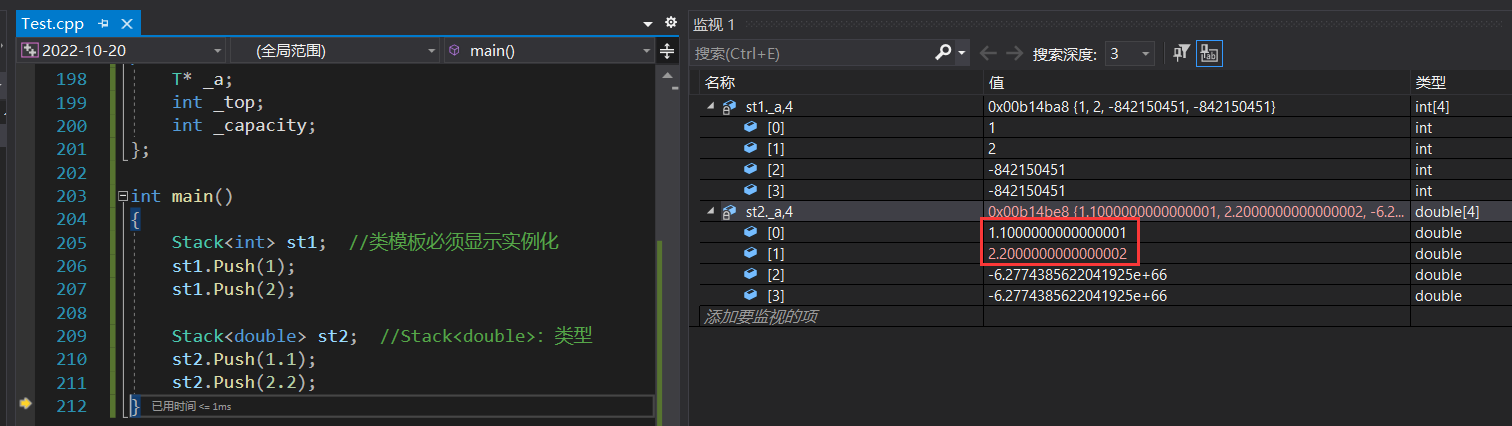Viewport: 1512px width, 426px height.
Task: Click the editor scroll up arrow
Action: [x=666, y=76]
